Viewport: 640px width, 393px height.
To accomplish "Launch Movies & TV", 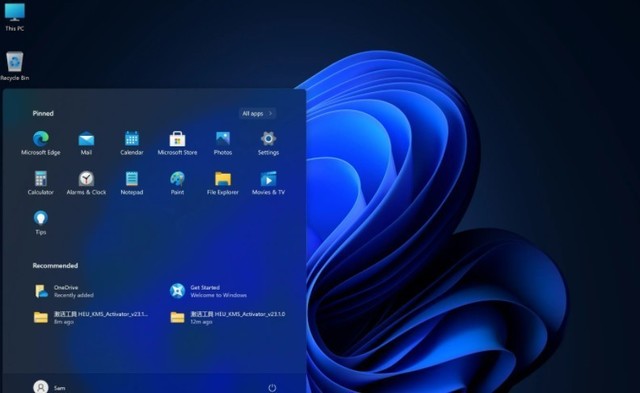I will (x=268, y=183).
